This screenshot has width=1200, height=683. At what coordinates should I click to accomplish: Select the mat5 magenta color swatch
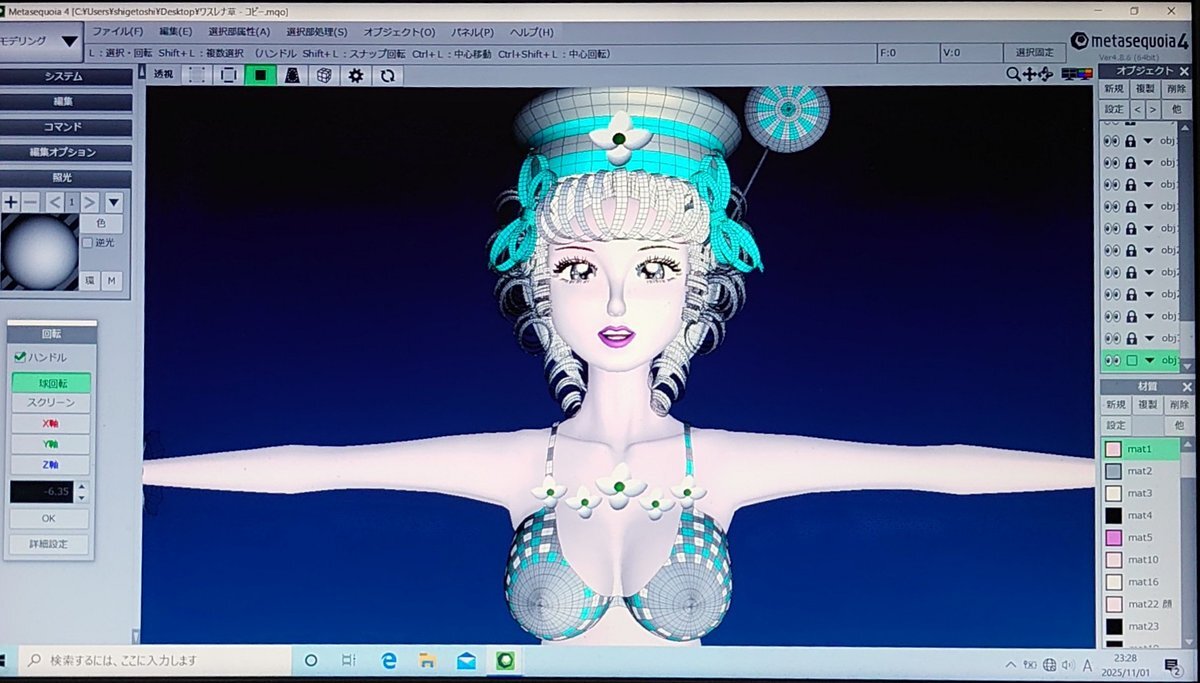[x=1113, y=538]
